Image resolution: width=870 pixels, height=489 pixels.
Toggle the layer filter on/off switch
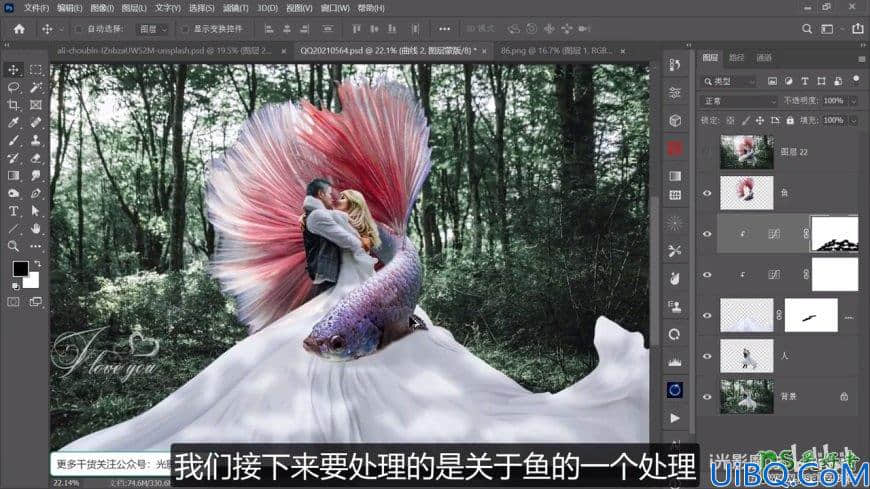(x=856, y=80)
